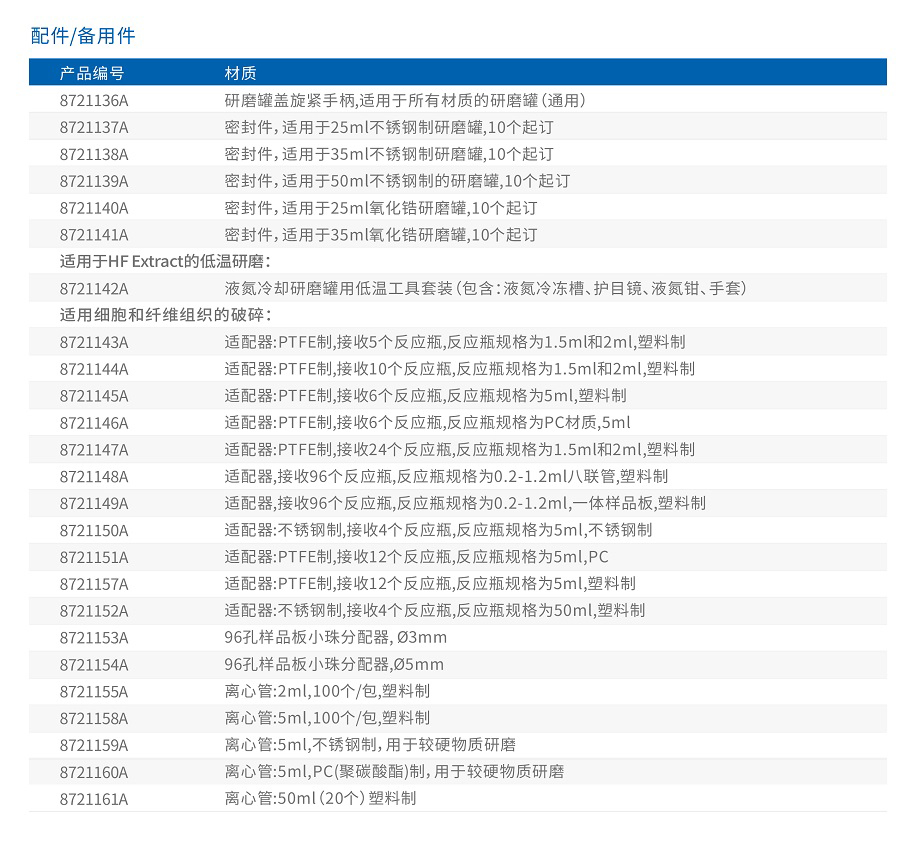
Task: Click the 50ml不锈钢制的研磨罐 seal description
Action: (397, 181)
